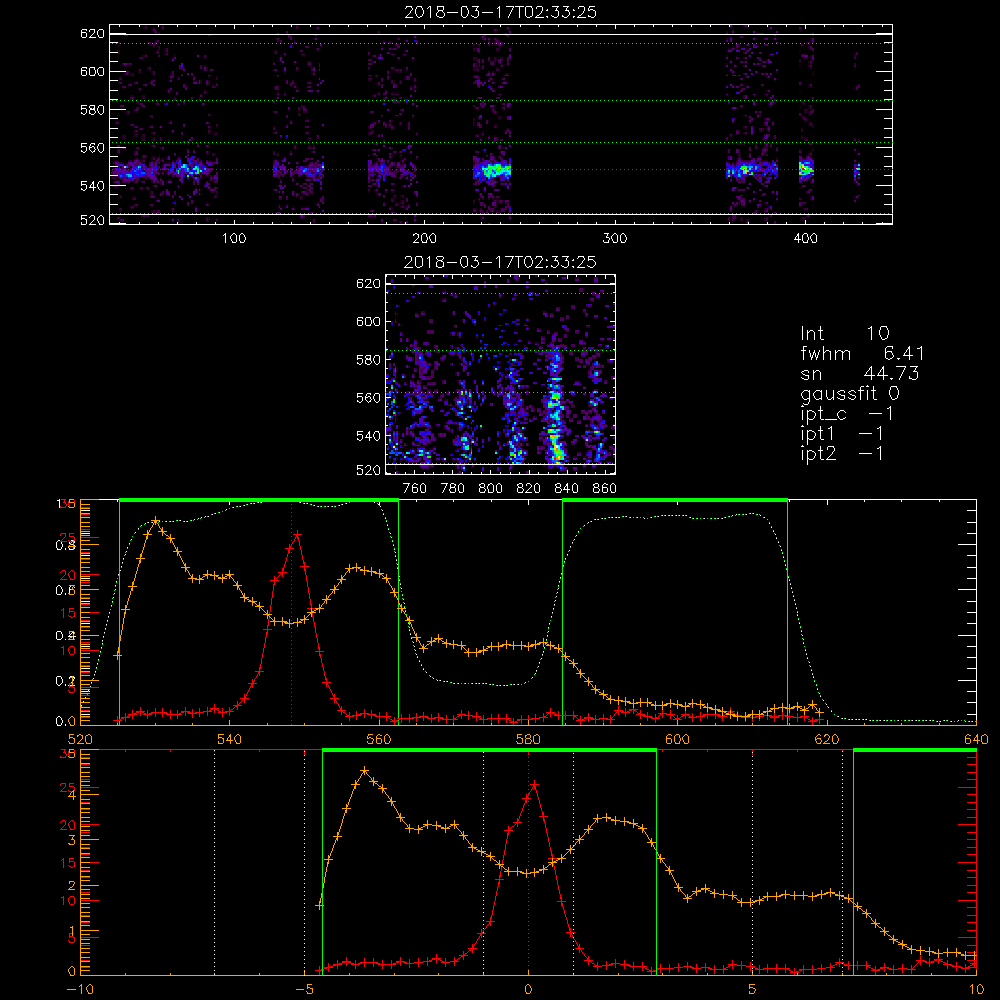
Task: Click y-axis label 560 of middle image
Action: coord(368,398)
